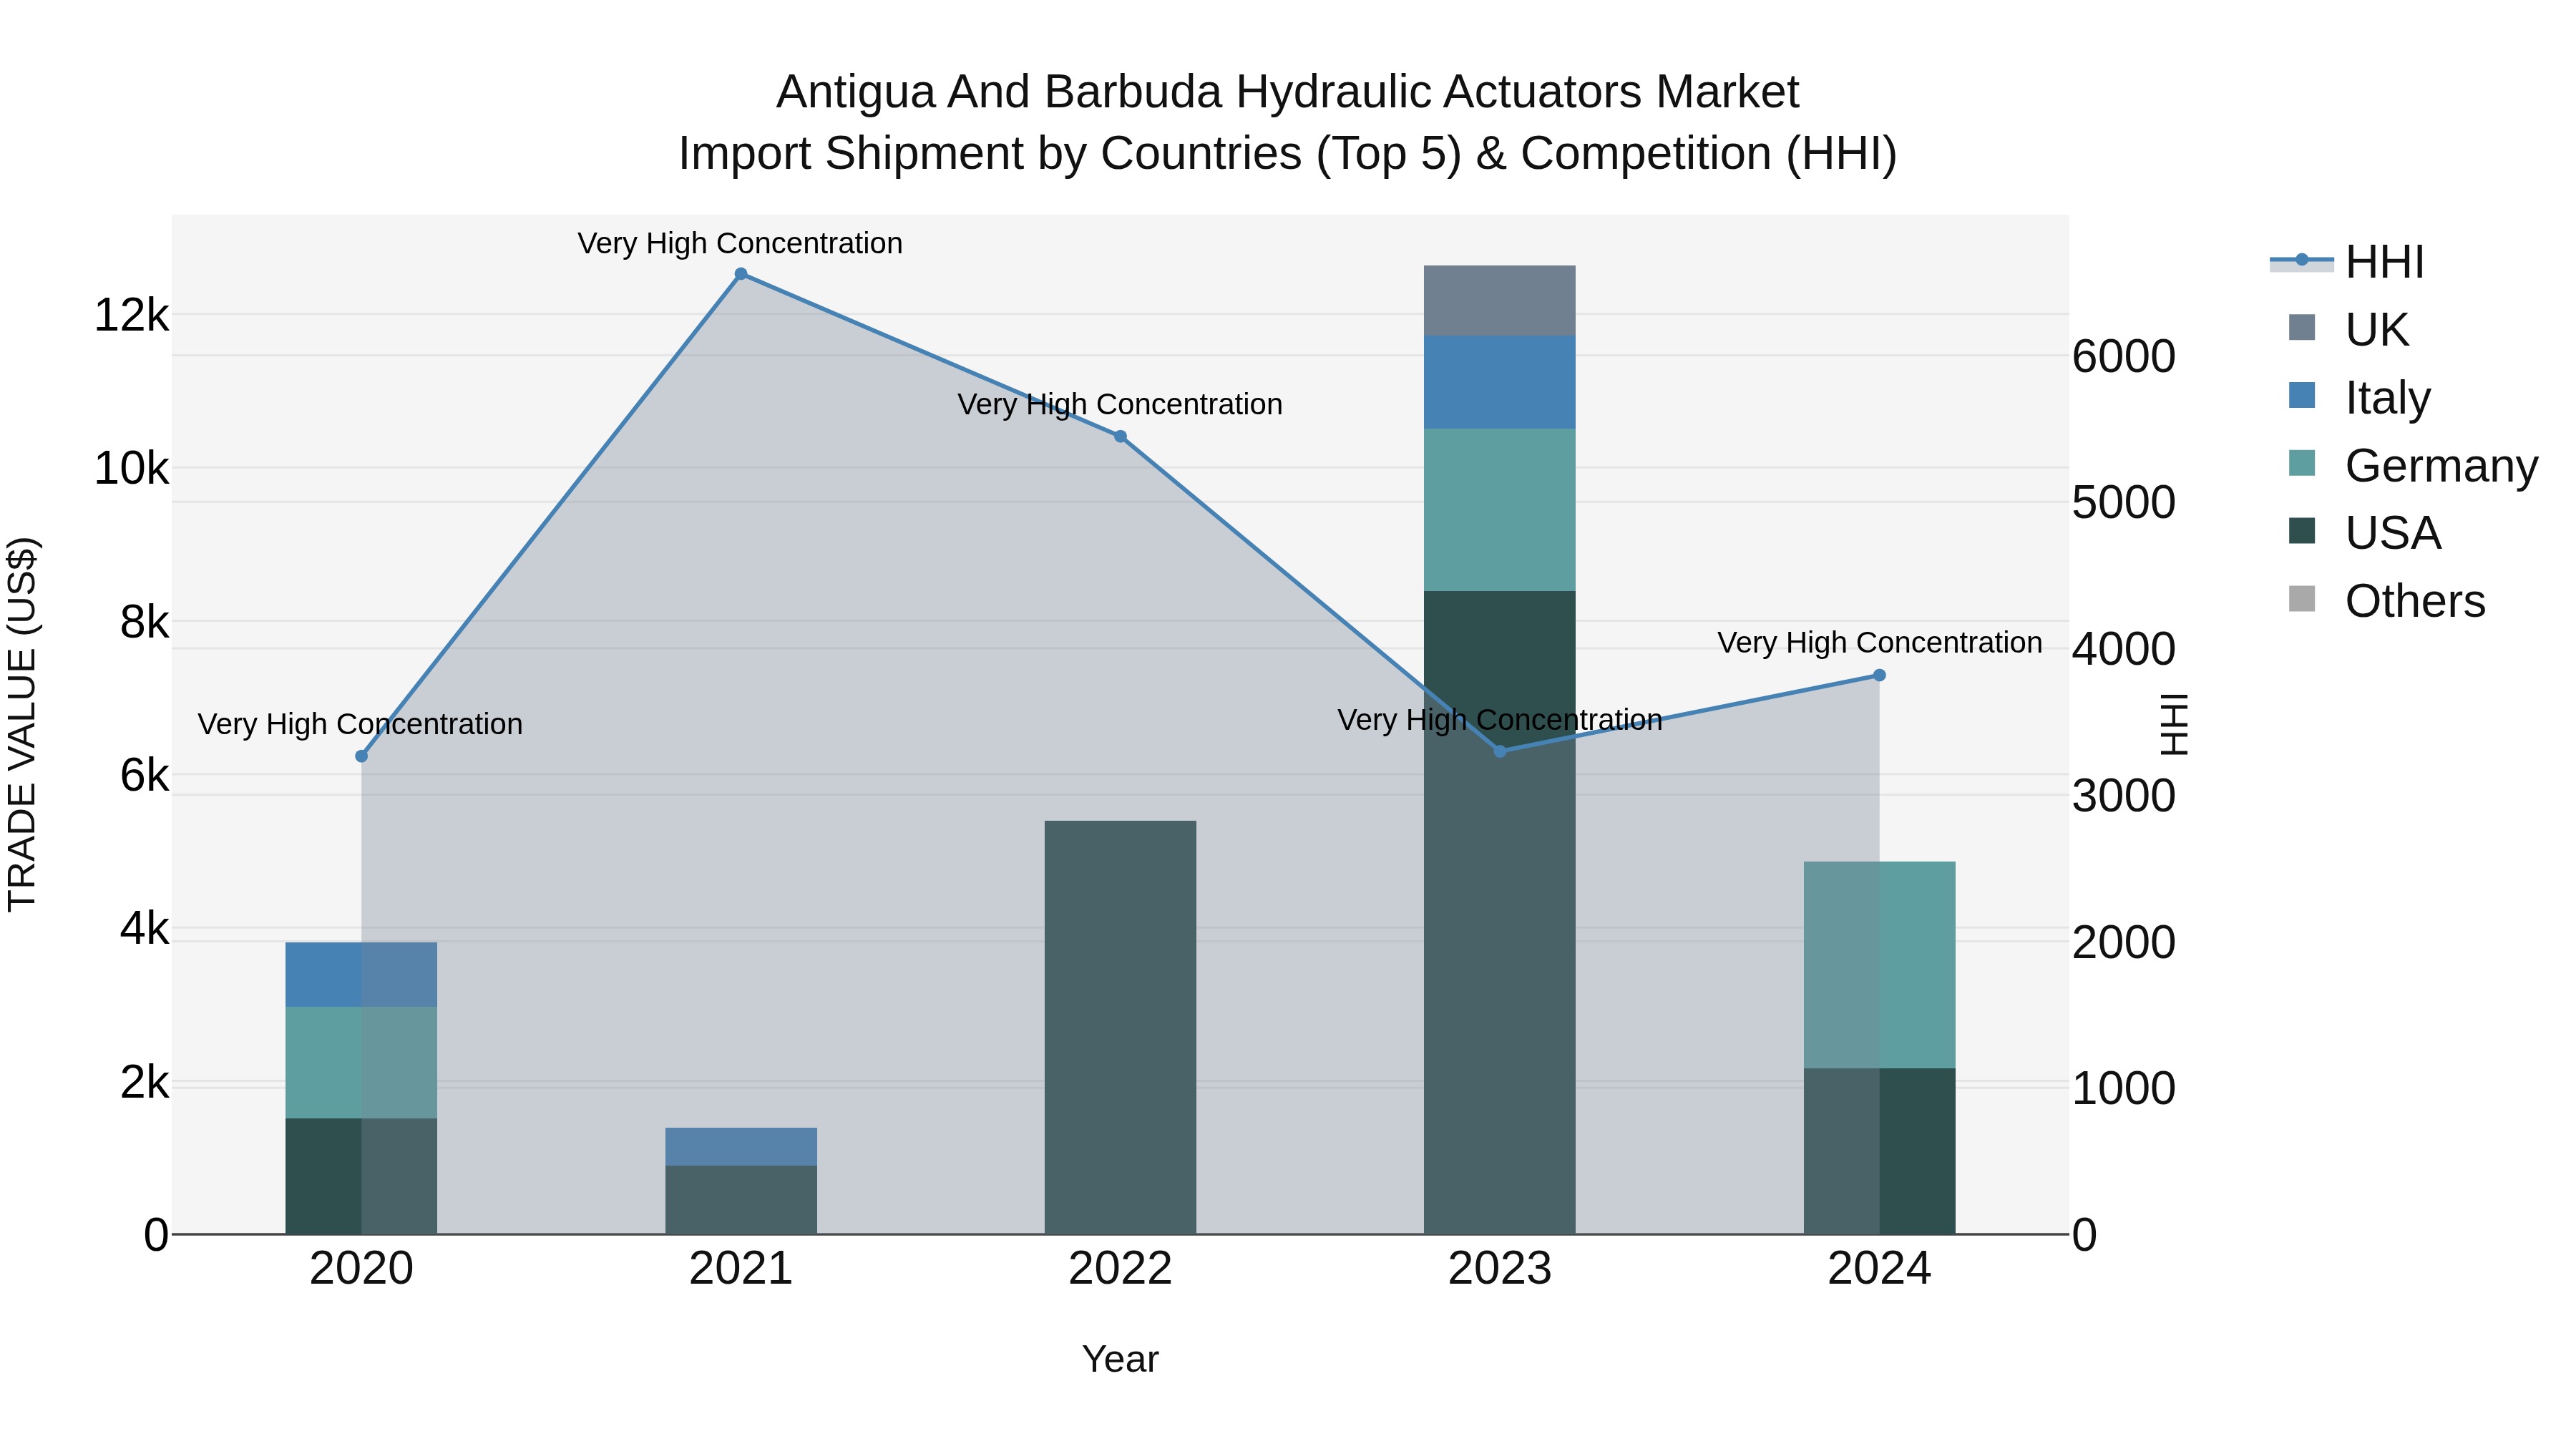Image resolution: width=2576 pixels, height=1449 pixels.
Task: Click the USA segment of the 2023 bar
Action: pos(1500,912)
